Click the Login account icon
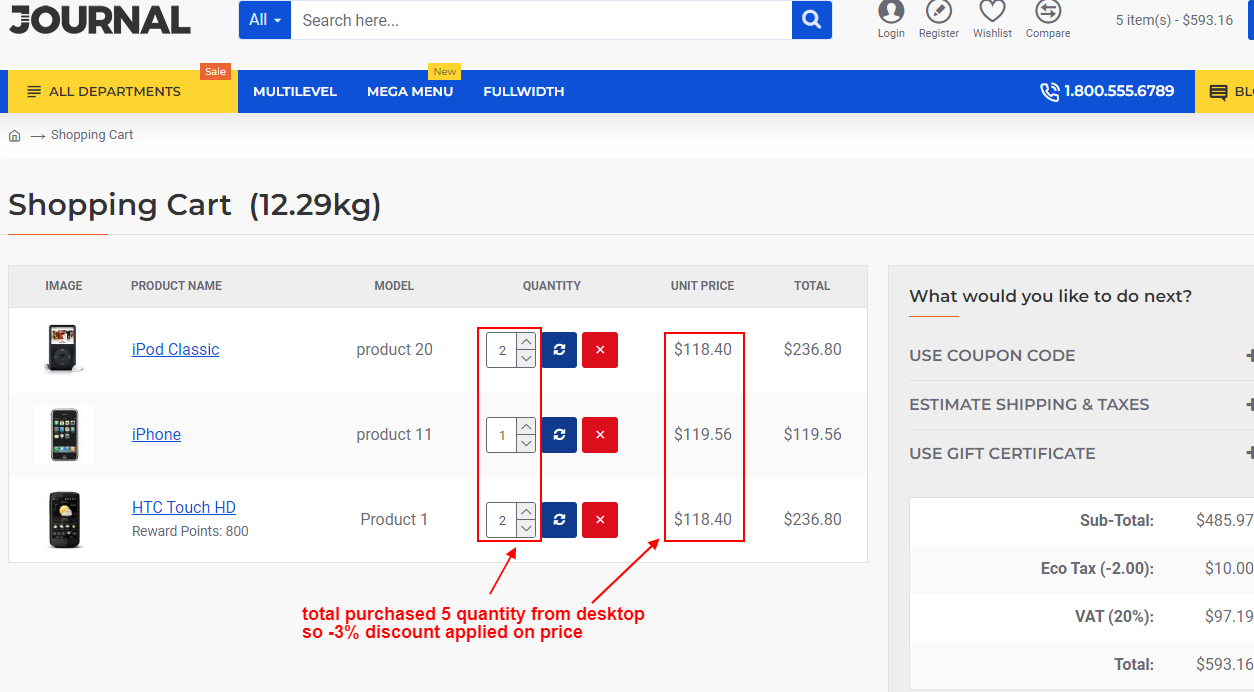This screenshot has height=692, width=1254. point(890,14)
